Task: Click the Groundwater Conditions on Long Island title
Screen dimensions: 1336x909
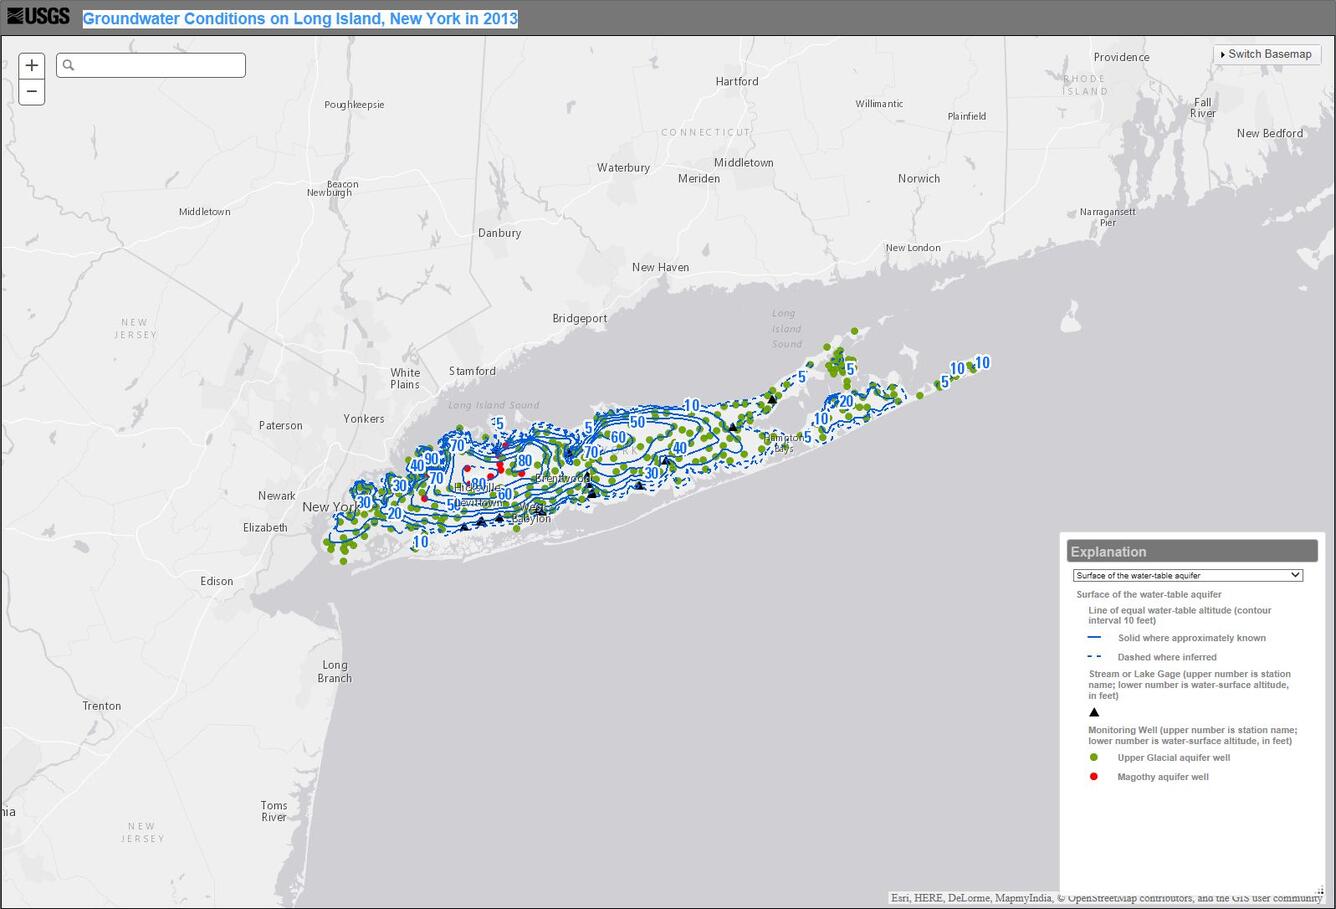Action: 299,18
